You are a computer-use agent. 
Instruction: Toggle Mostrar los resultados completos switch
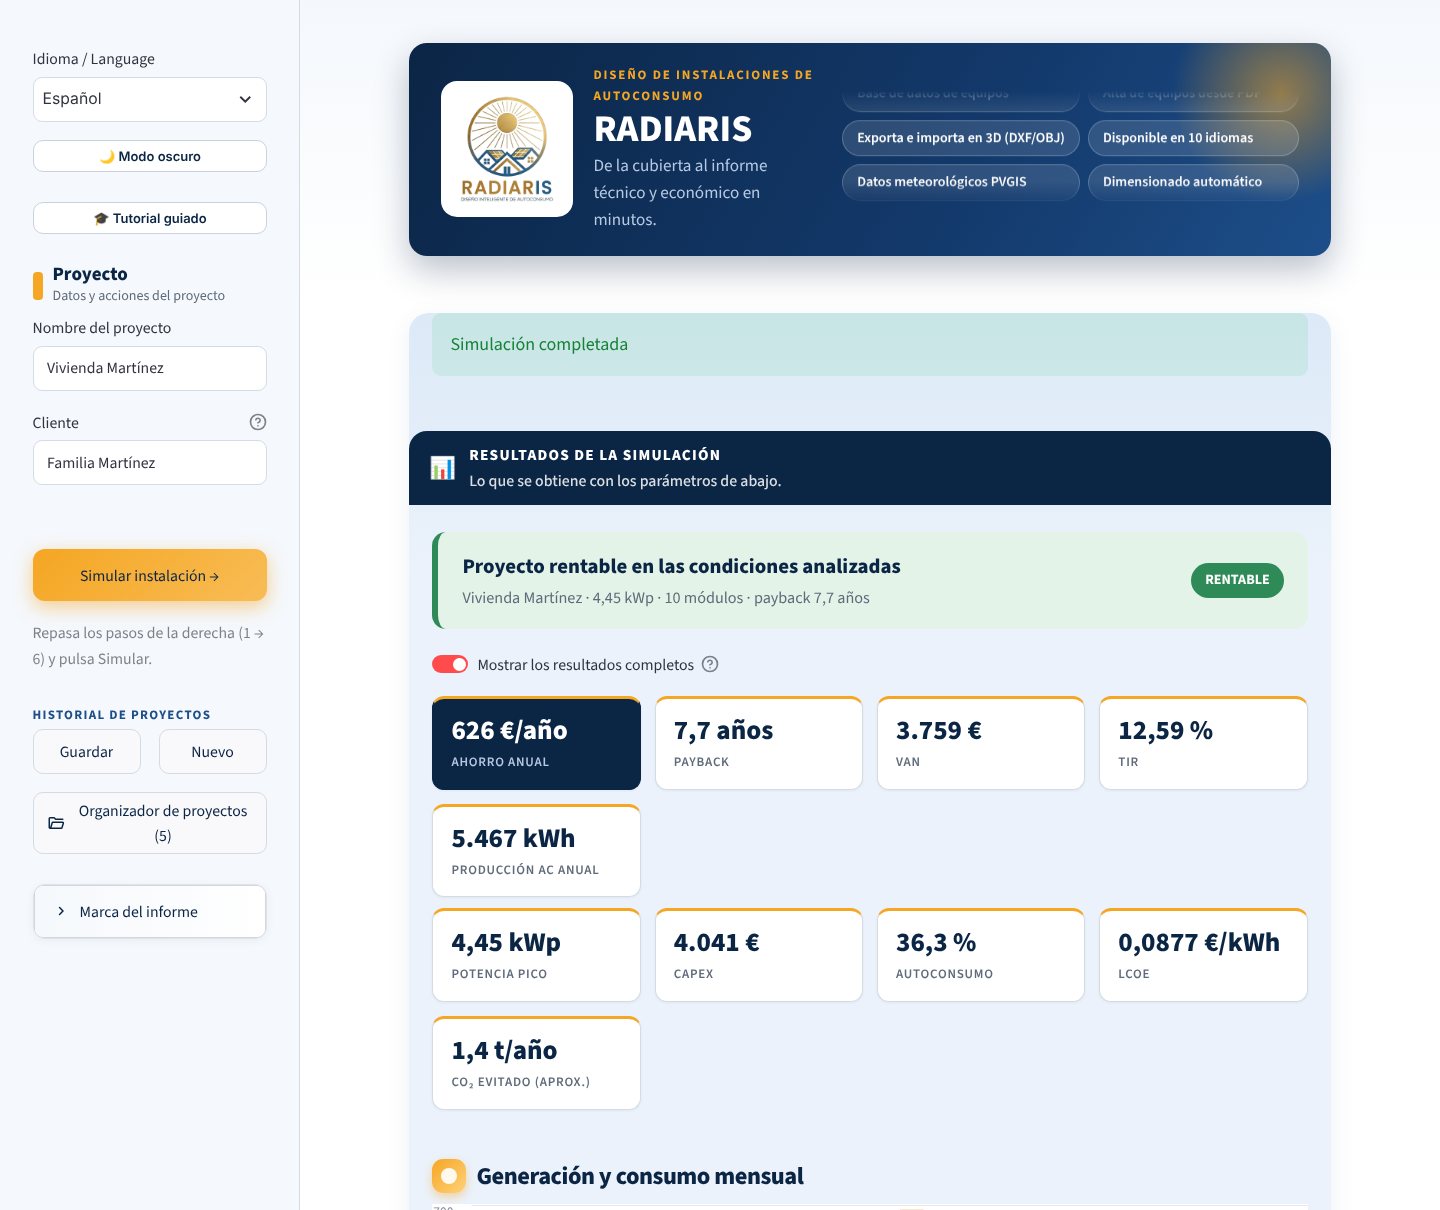click(450, 664)
